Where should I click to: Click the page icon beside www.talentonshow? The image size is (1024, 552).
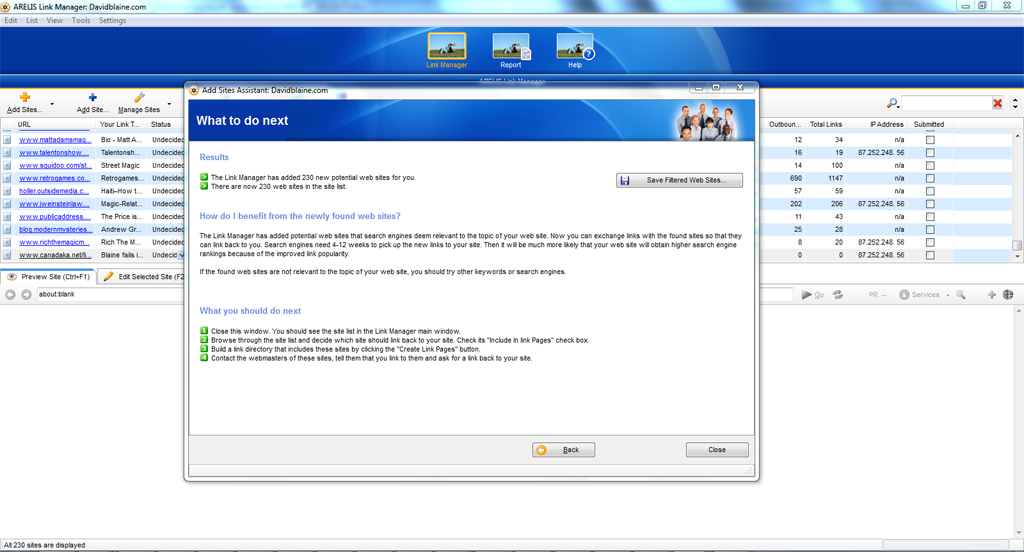click(7, 152)
